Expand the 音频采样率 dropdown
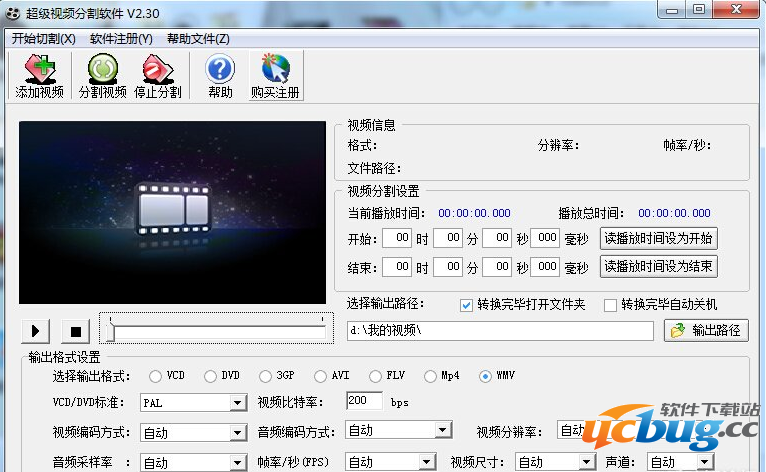Viewport: 766px width, 472px height. point(237,462)
